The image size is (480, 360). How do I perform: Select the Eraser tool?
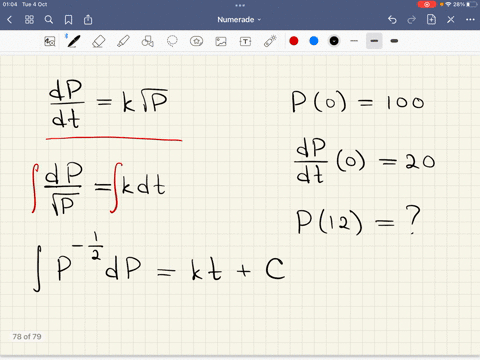point(98,42)
